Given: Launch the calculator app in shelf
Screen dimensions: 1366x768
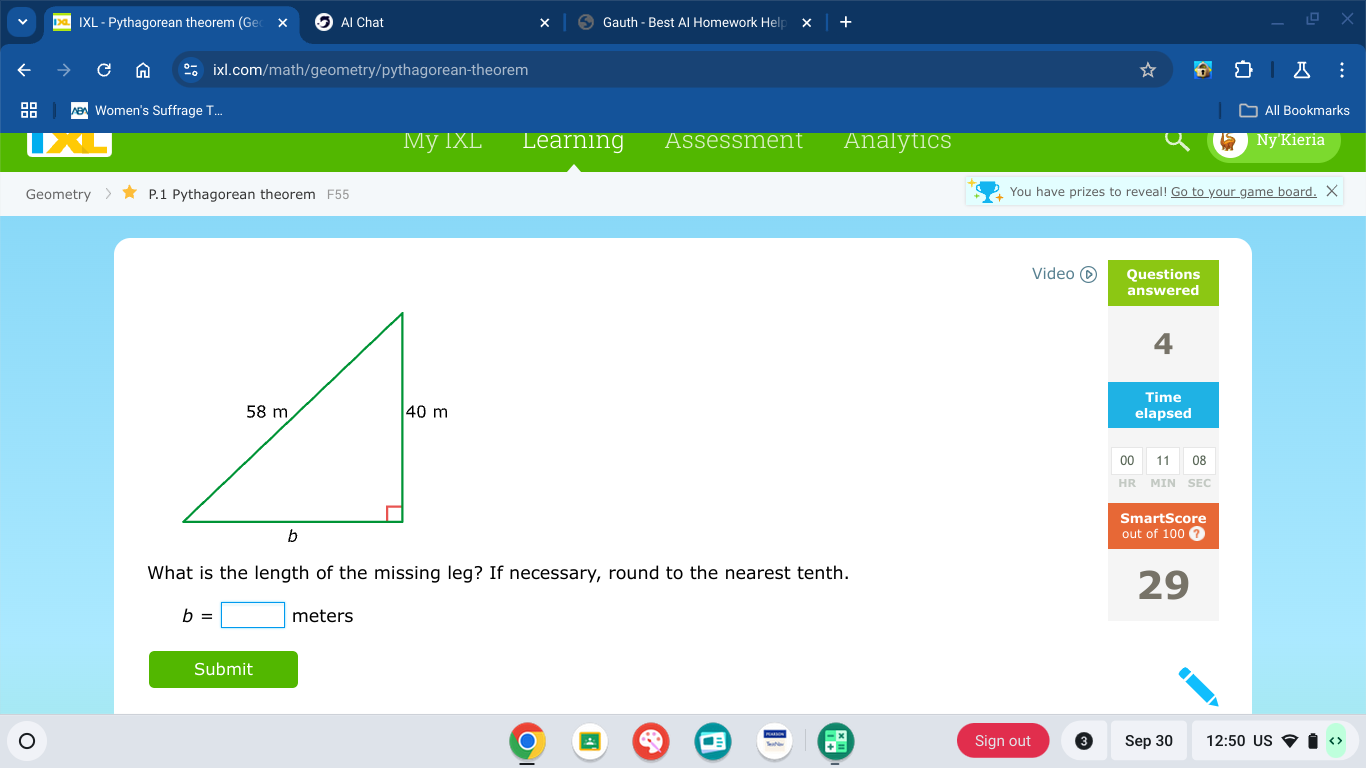Looking at the screenshot, I should point(835,741).
